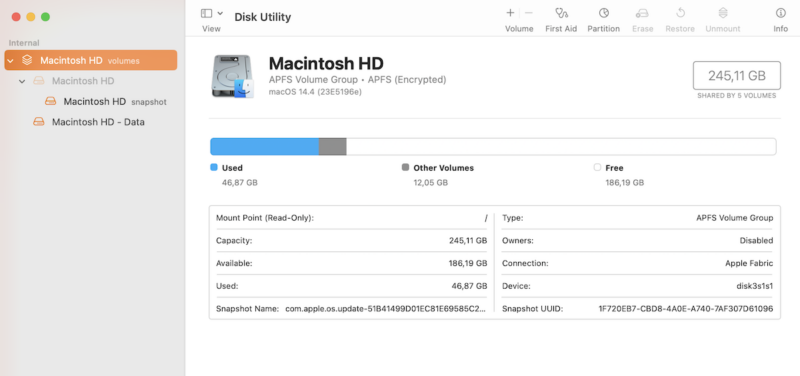Click the Used row value 46,87 GB
800x376 pixels.
click(469, 286)
